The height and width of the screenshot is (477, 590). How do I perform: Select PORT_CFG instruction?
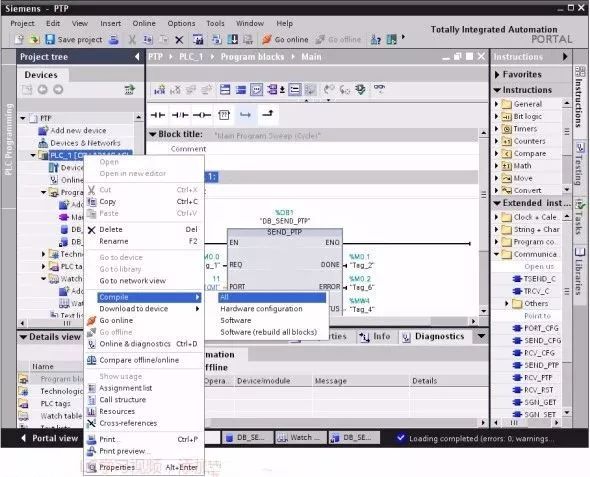point(536,328)
